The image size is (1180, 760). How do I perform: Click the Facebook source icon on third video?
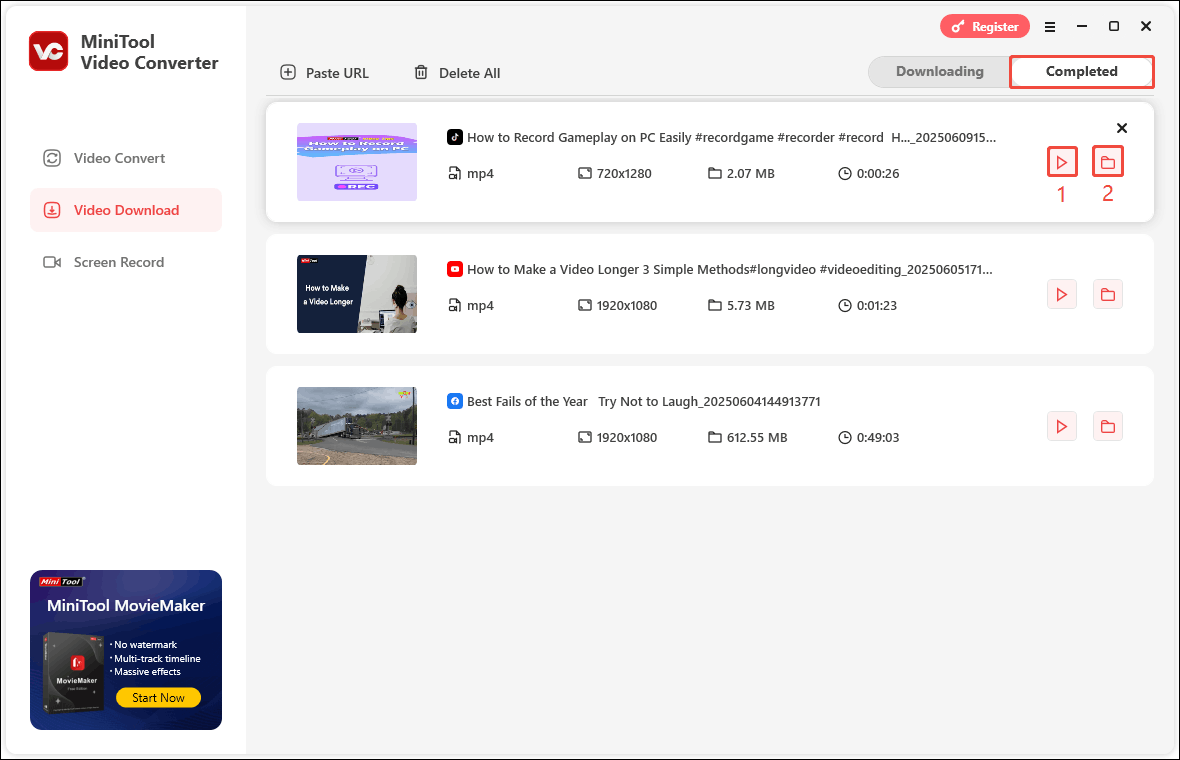[x=455, y=401]
